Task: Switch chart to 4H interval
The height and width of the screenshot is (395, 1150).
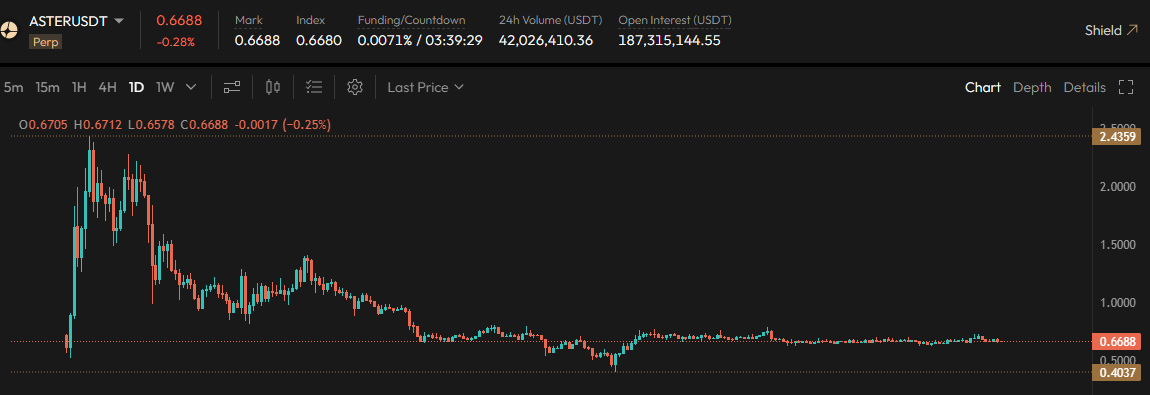Action: tap(107, 87)
